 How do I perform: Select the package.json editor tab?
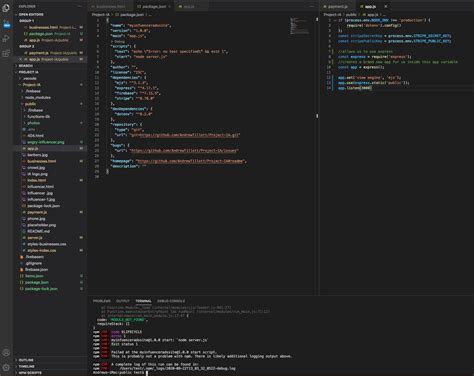point(154,6)
